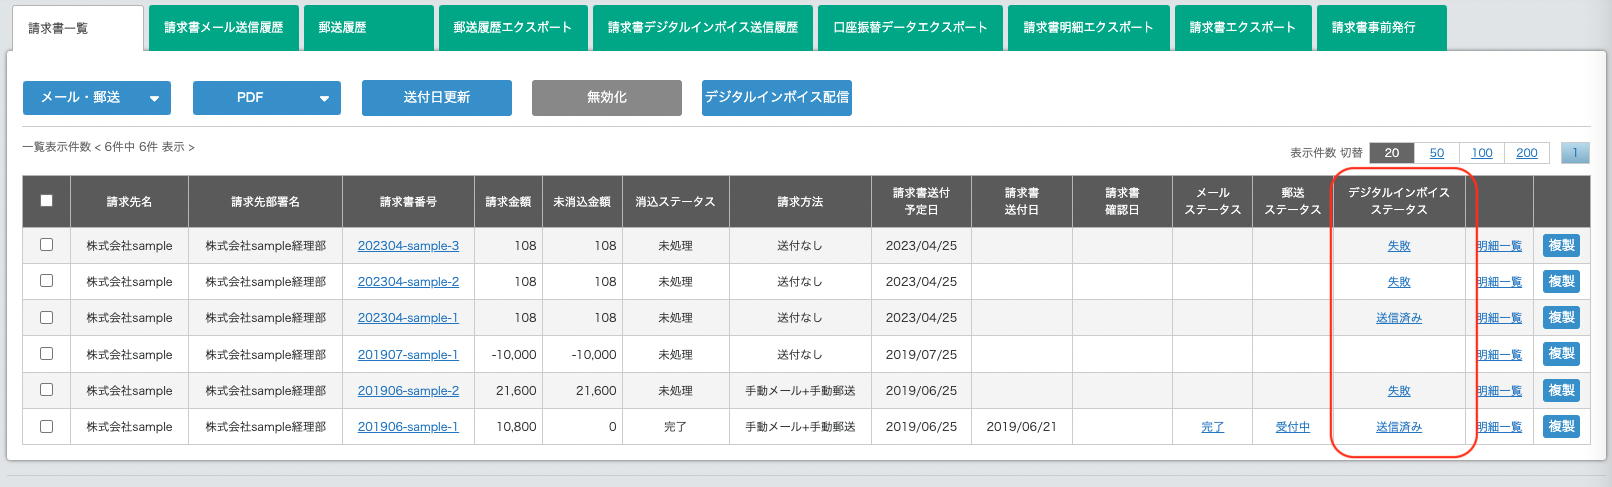
Task: Click 複製 for 201906-sample-2
Action: tap(1561, 390)
